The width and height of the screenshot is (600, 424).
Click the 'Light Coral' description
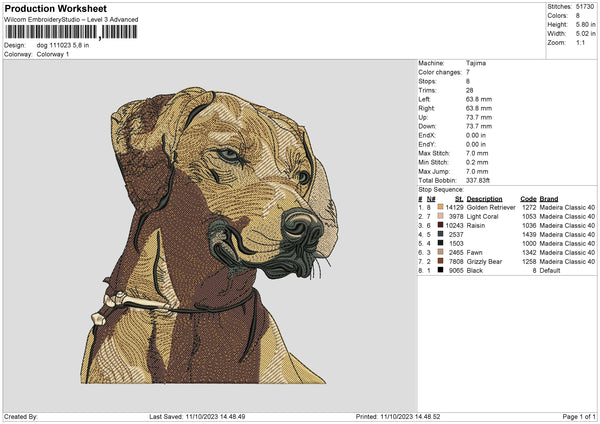(x=483, y=217)
